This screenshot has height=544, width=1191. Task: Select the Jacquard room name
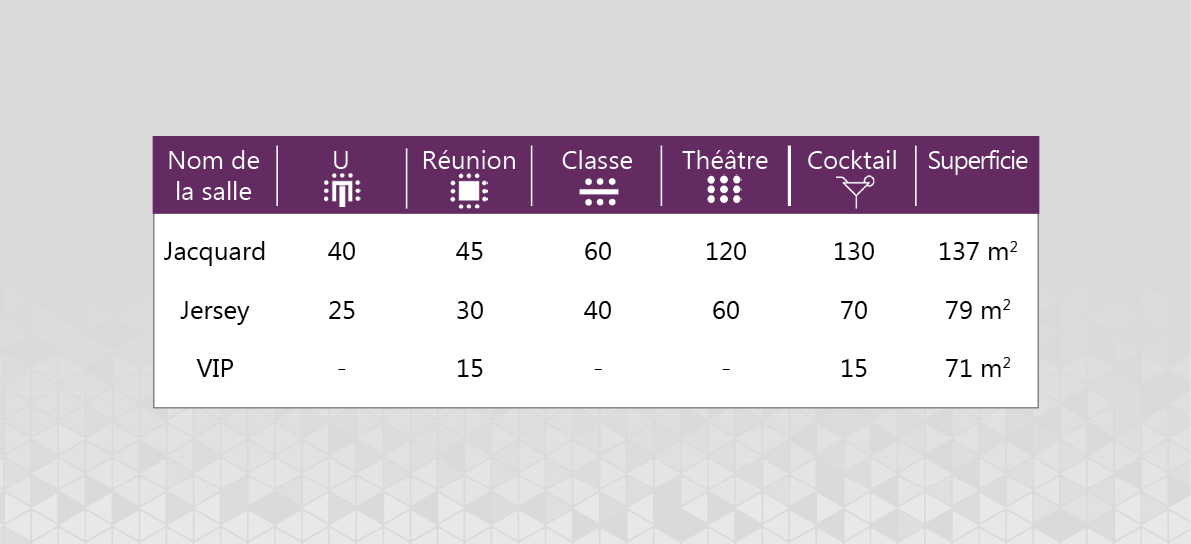click(215, 252)
